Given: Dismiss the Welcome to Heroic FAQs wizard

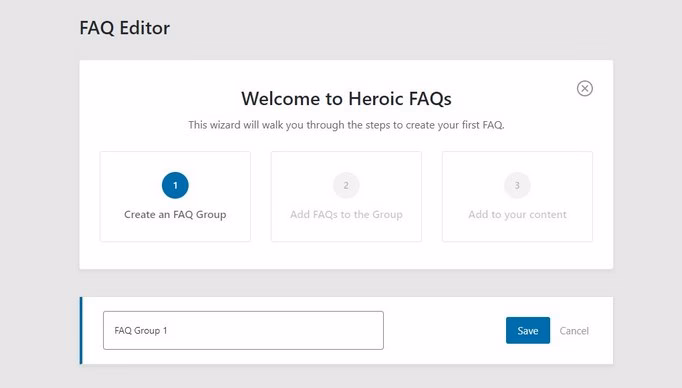Looking at the screenshot, I should [x=585, y=88].
